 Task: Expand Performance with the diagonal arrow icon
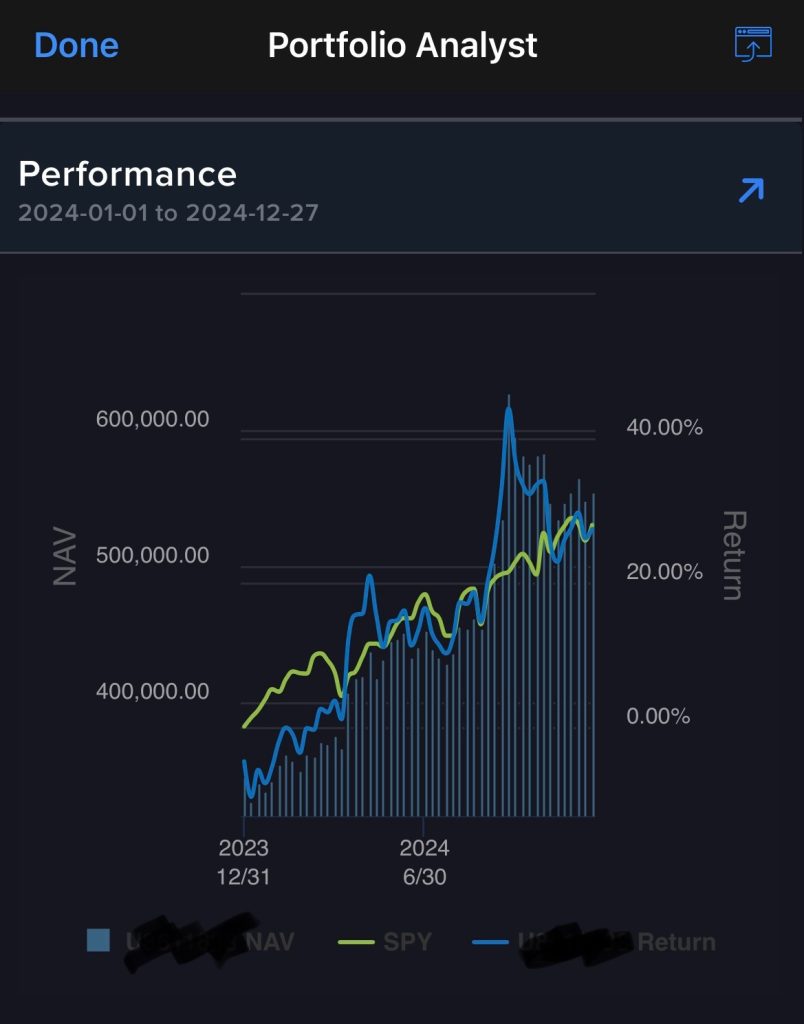click(750, 189)
